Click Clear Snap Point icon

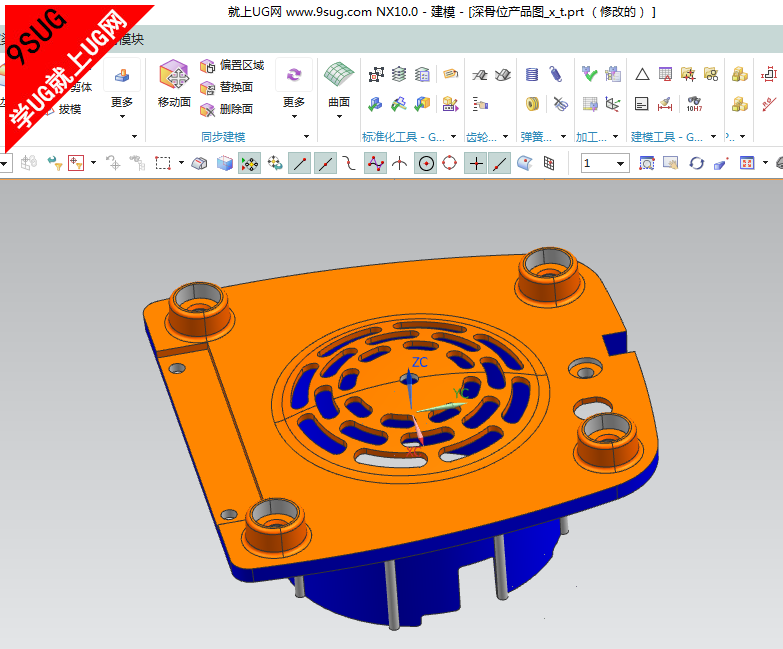(x=275, y=163)
